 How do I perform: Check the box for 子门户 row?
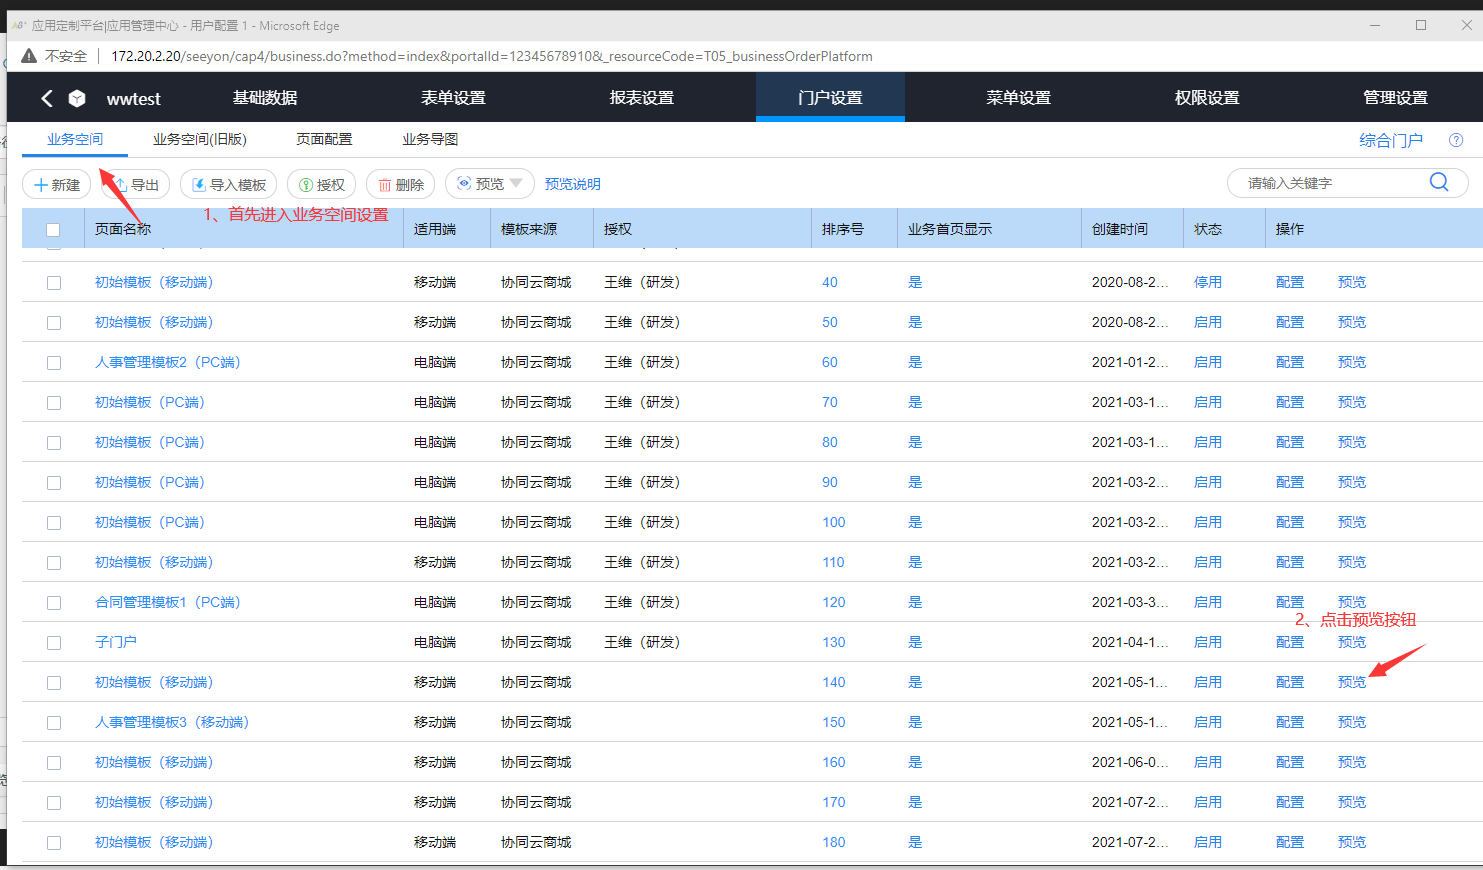[x=54, y=643]
